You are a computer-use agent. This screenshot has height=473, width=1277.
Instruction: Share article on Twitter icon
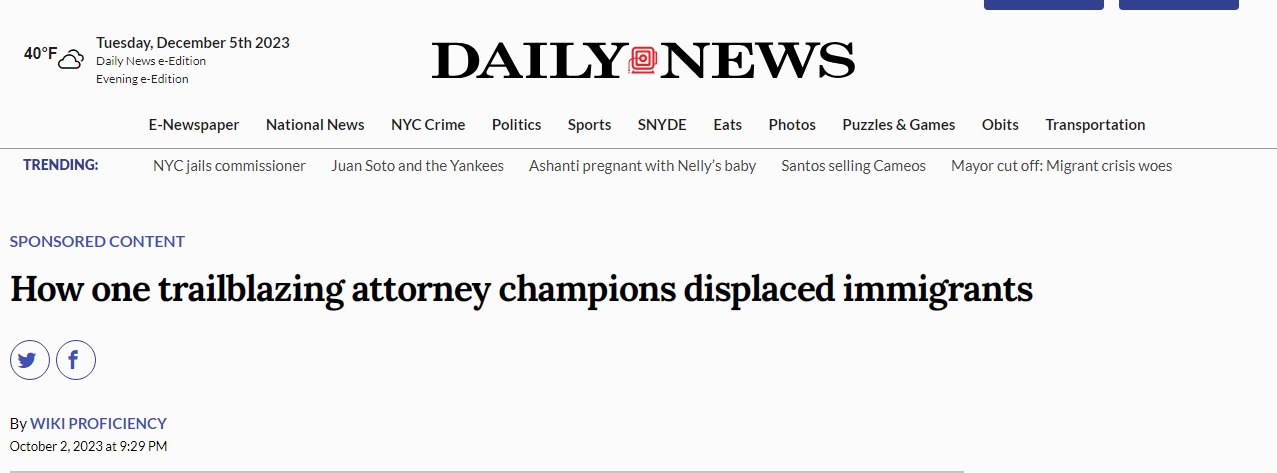[x=29, y=360]
